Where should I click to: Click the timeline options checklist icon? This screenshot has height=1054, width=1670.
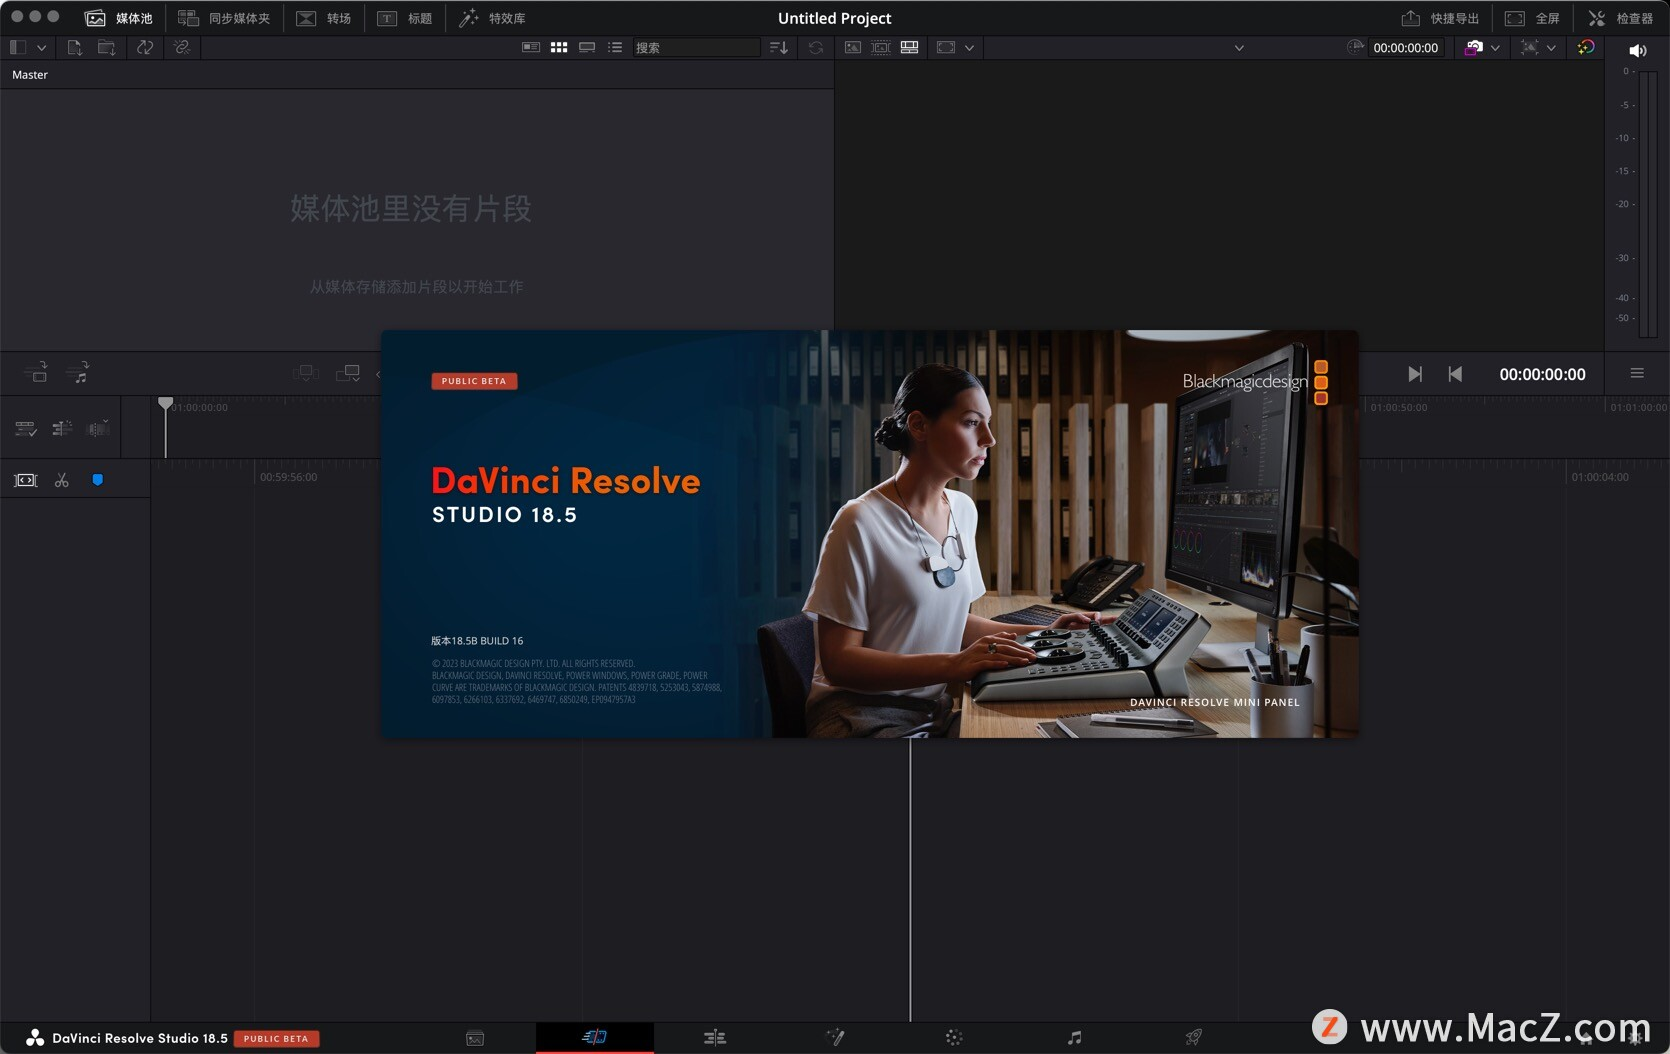[x=26, y=429]
